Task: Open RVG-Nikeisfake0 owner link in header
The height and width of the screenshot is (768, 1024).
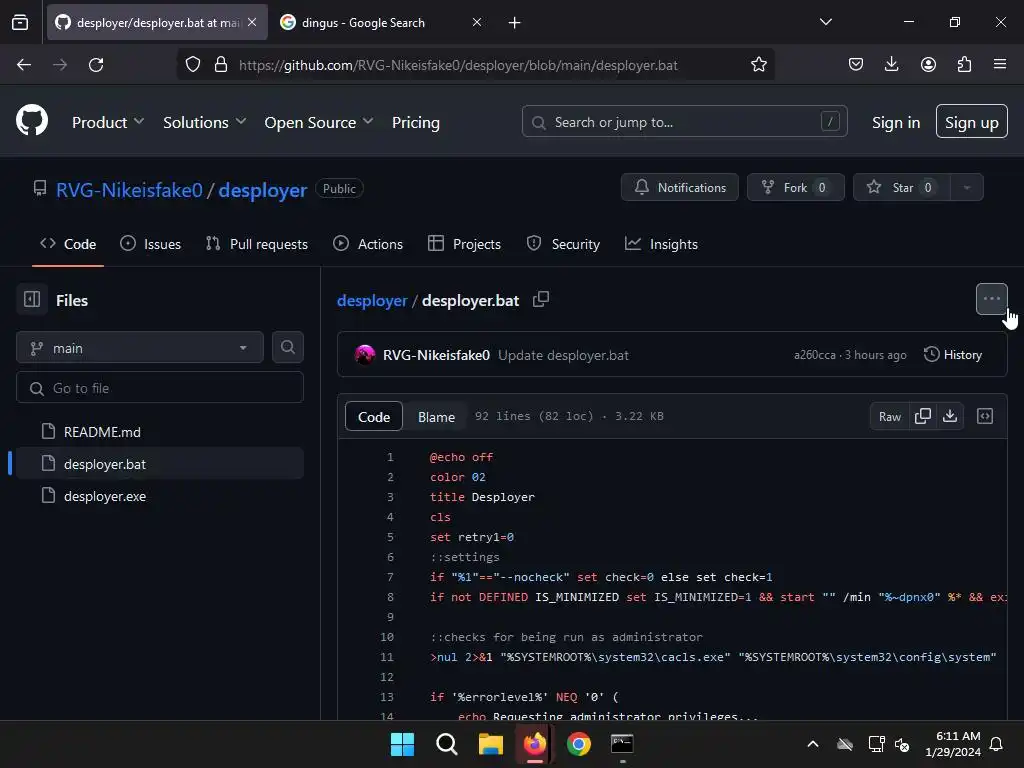Action: tap(129, 190)
